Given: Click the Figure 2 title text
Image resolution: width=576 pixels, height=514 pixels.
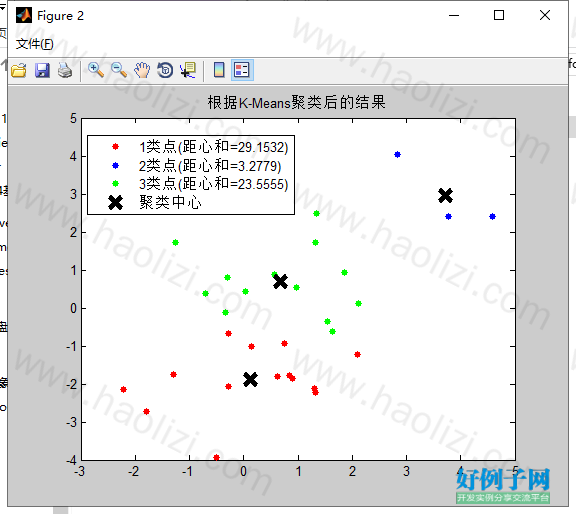Looking at the screenshot, I should [60, 16].
